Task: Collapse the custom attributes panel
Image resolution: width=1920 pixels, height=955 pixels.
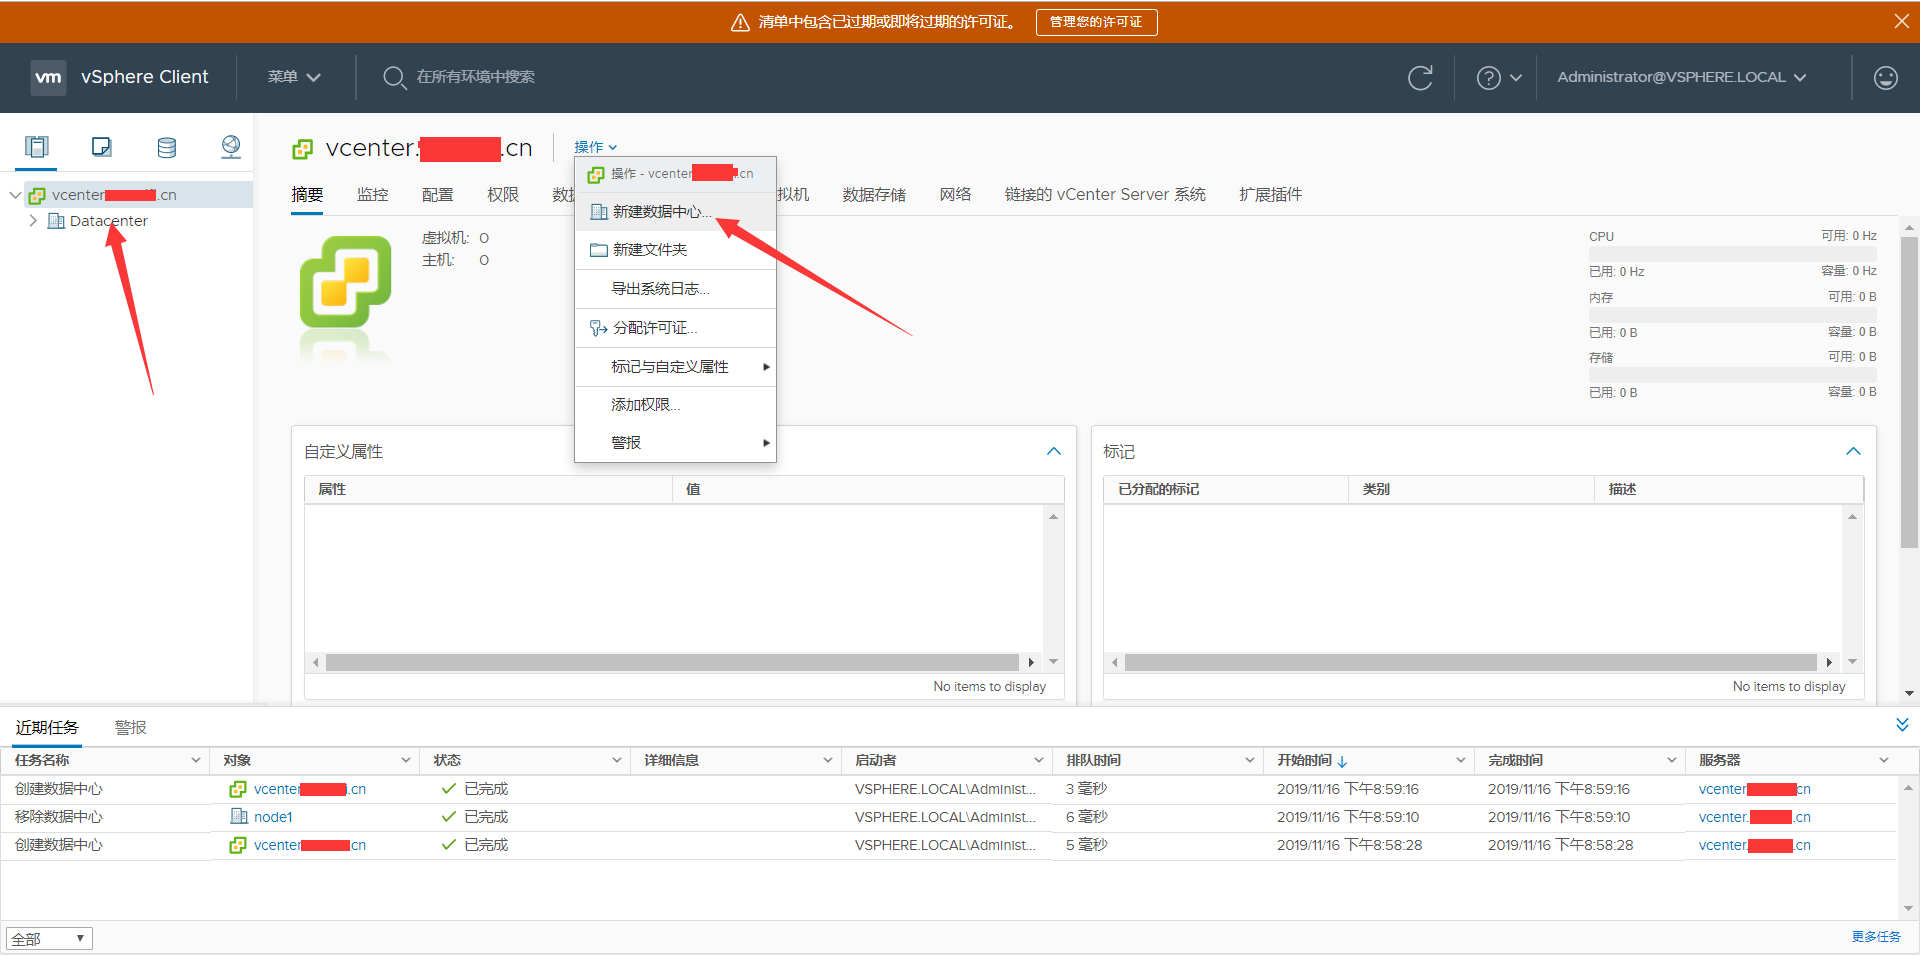Action: tap(1053, 451)
